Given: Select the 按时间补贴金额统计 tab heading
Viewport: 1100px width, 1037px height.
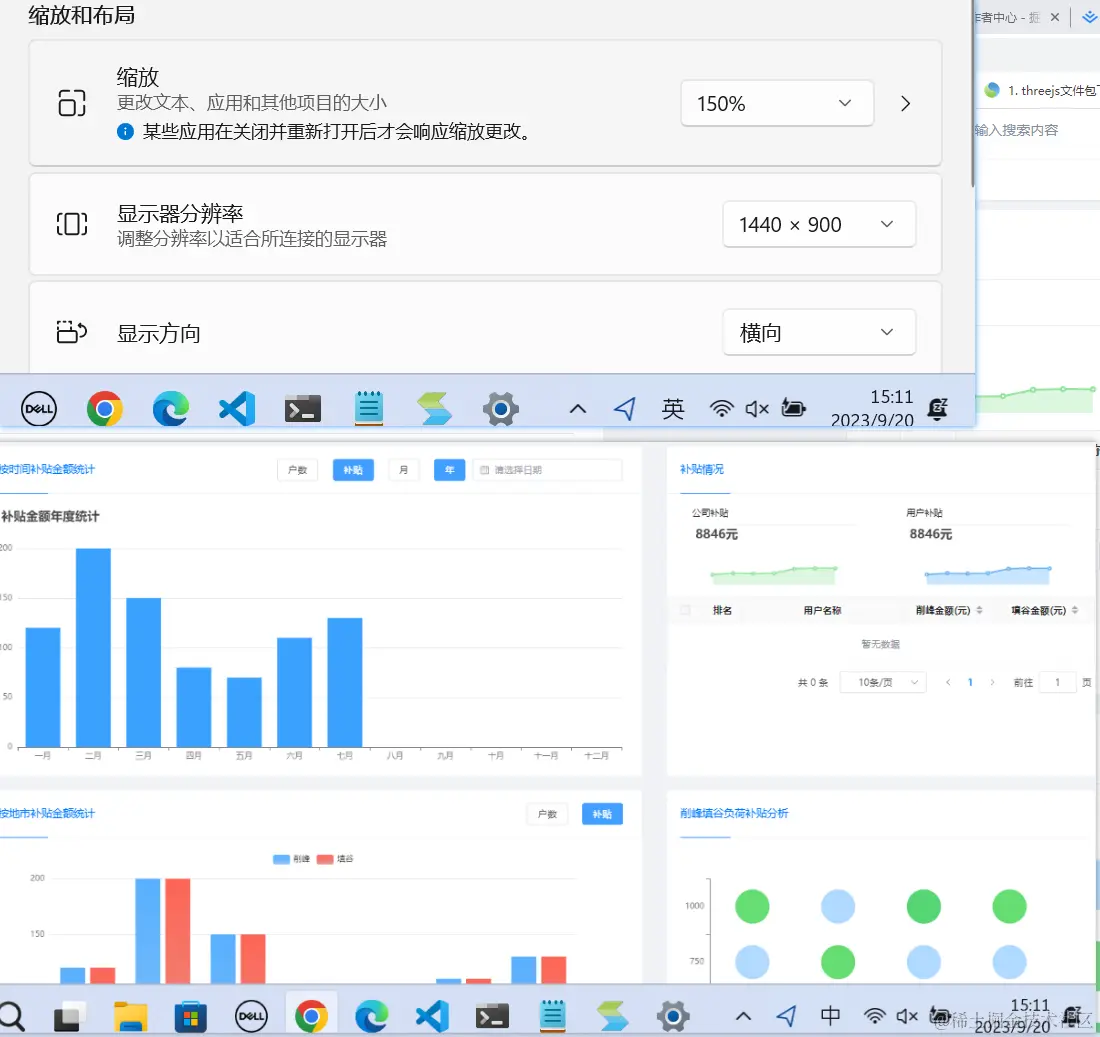Looking at the screenshot, I should pos(47,469).
